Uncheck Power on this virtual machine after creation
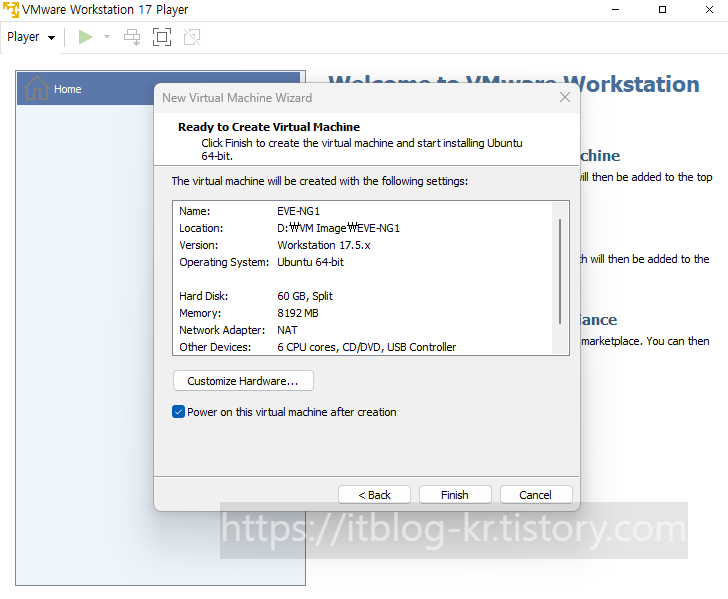 tap(178, 412)
